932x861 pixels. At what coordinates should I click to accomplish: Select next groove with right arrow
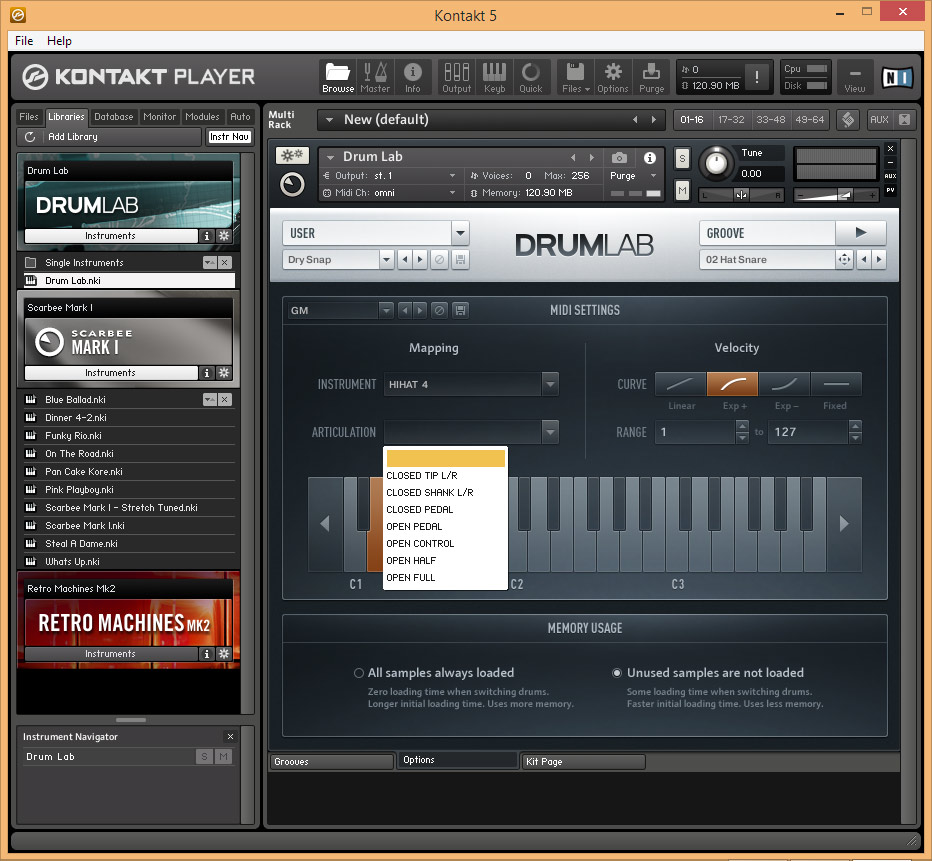tap(879, 260)
